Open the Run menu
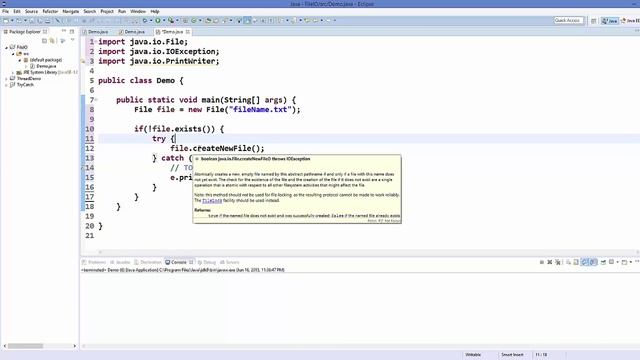 [122, 11]
